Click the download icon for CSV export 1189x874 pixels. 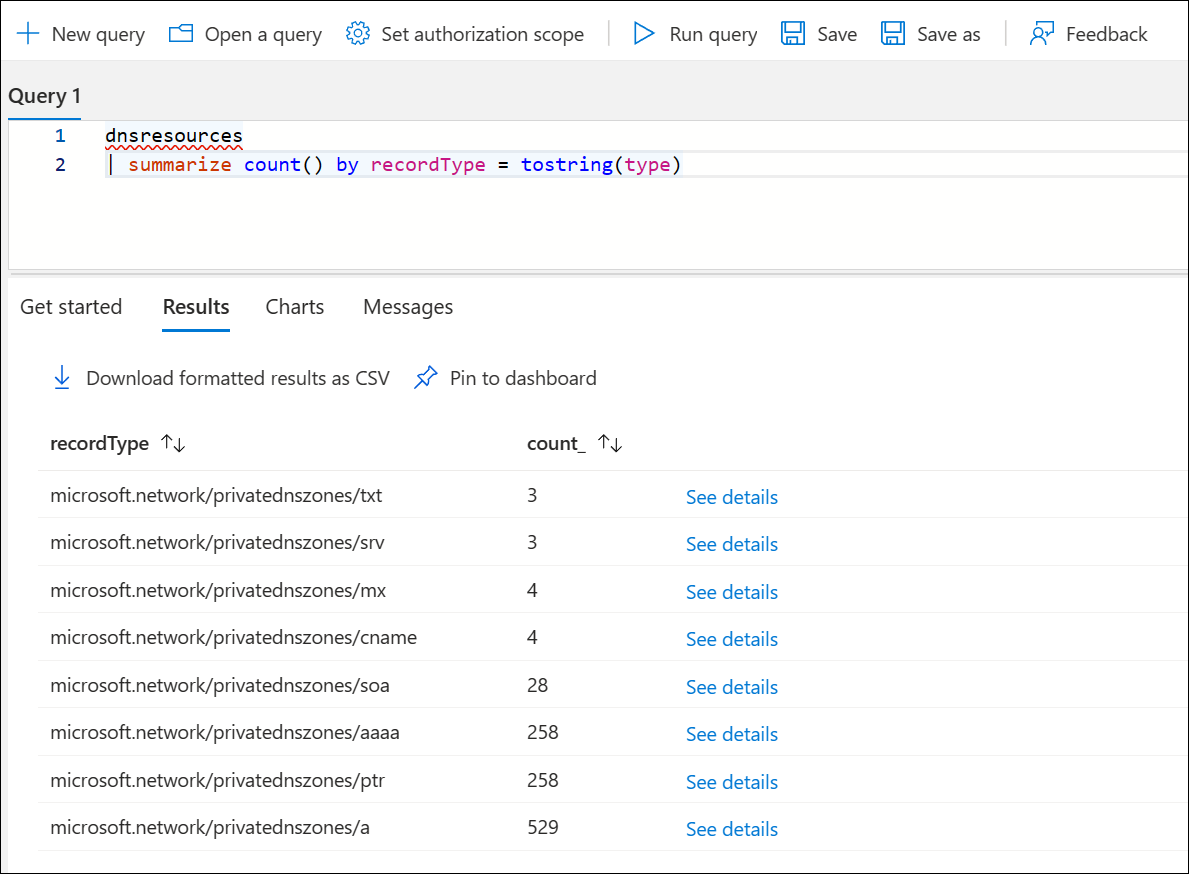pyautogui.click(x=62, y=377)
